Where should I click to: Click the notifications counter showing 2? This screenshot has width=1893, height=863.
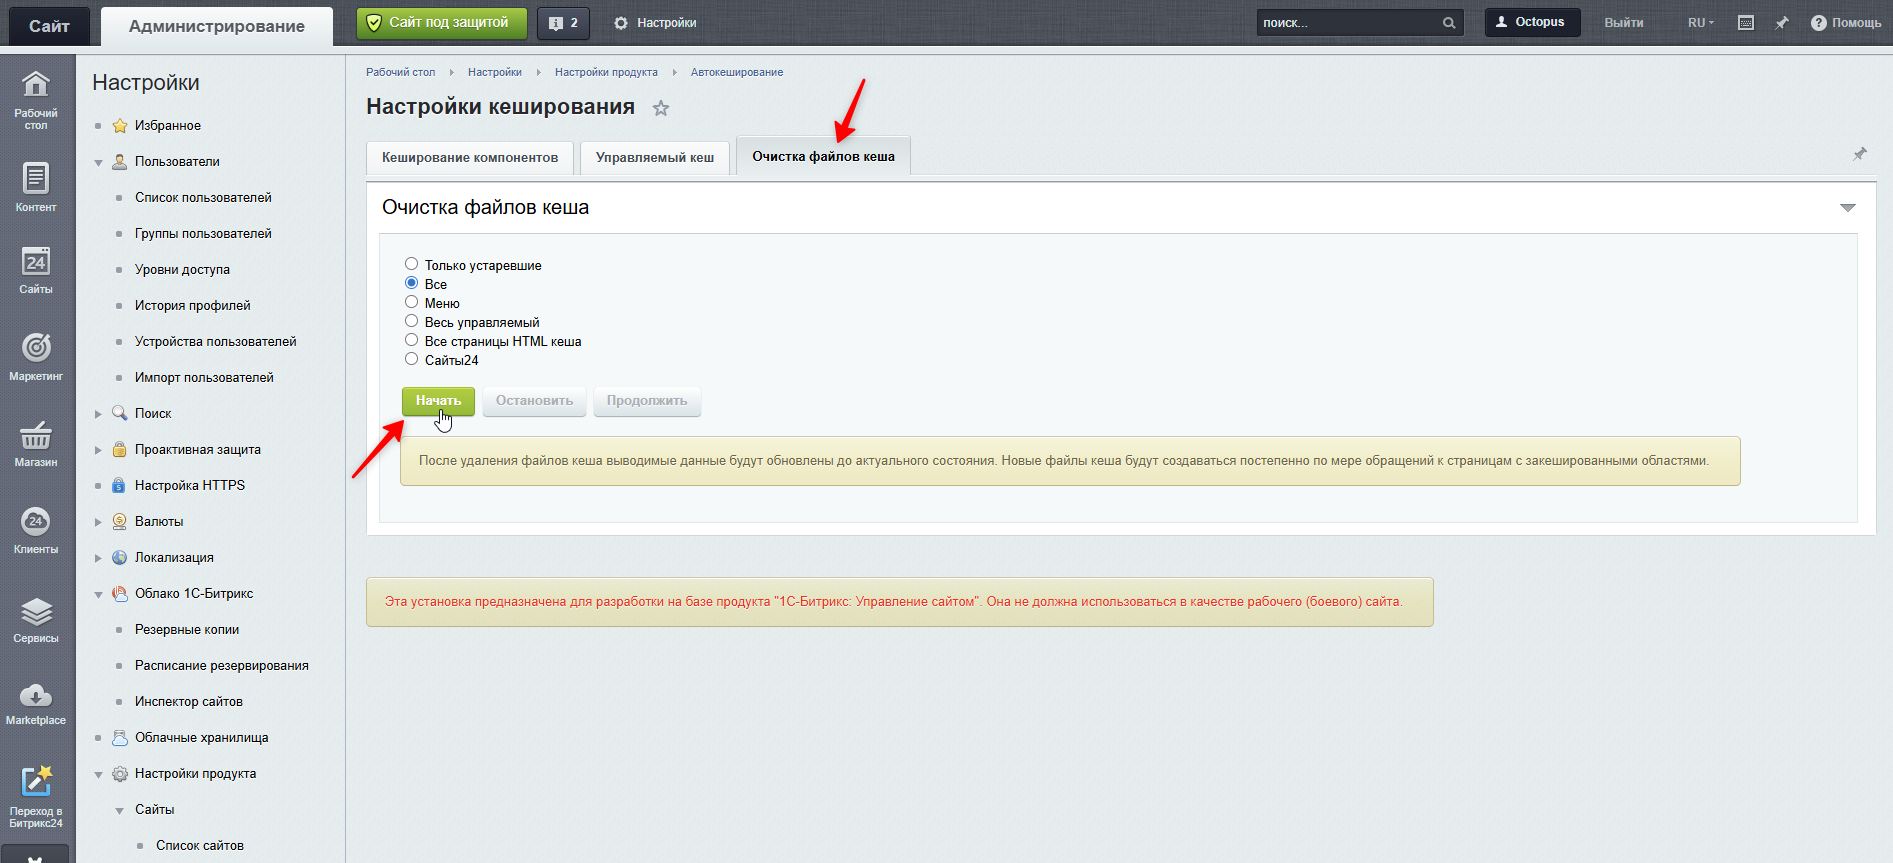tap(563, 22)
